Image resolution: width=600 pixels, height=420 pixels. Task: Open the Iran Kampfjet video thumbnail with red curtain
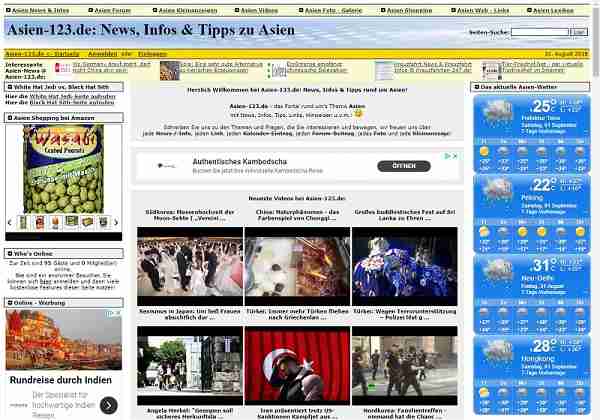tap(297, 366)
